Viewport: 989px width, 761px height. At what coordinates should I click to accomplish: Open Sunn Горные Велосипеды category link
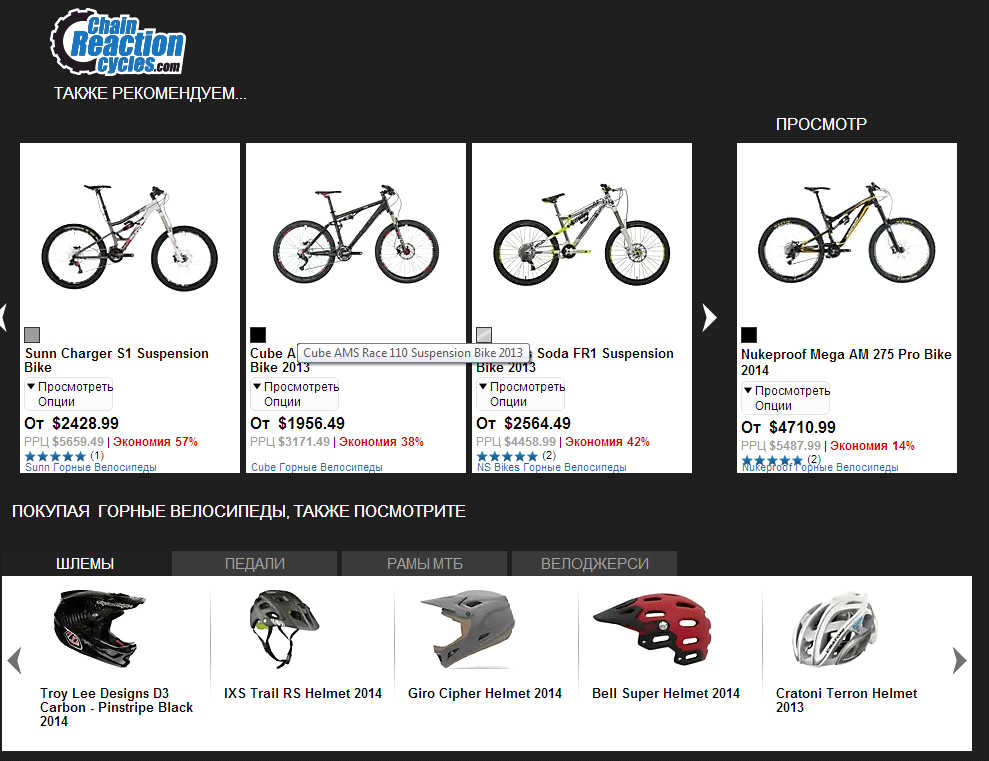click(91, 467)
